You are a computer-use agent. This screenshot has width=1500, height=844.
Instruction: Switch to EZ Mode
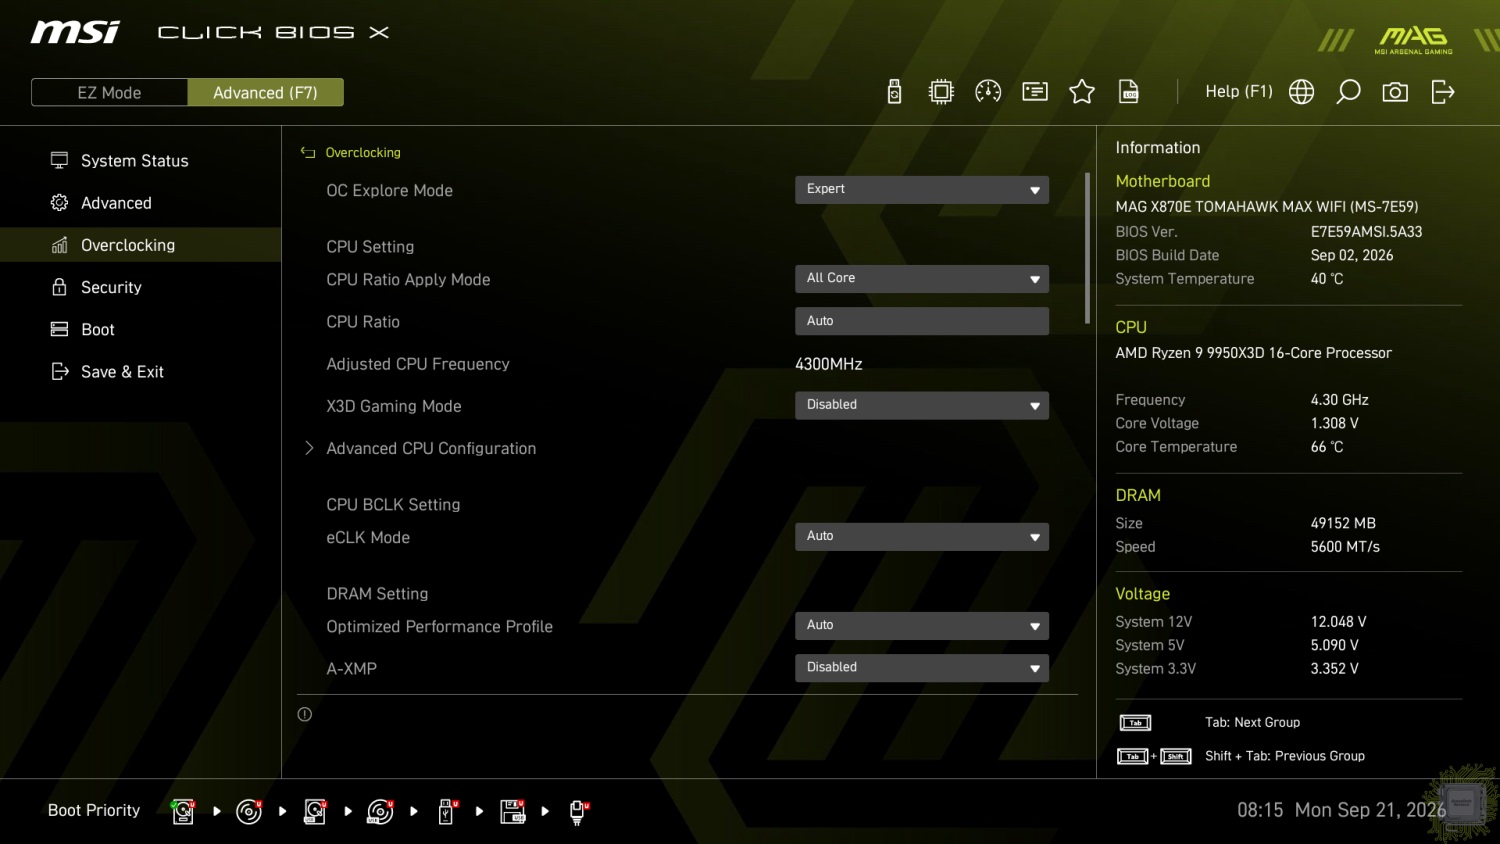point(109,92)
